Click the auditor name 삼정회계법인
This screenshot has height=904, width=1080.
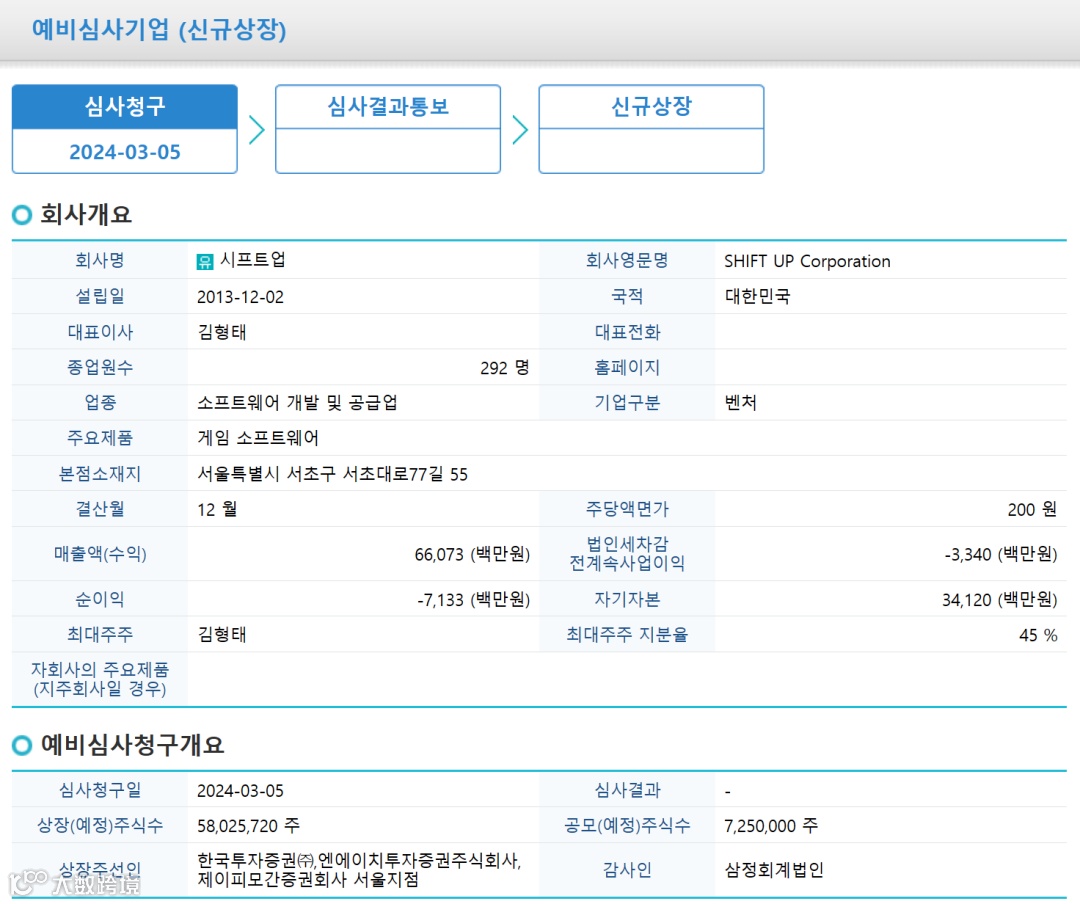[x=774, y=870]
